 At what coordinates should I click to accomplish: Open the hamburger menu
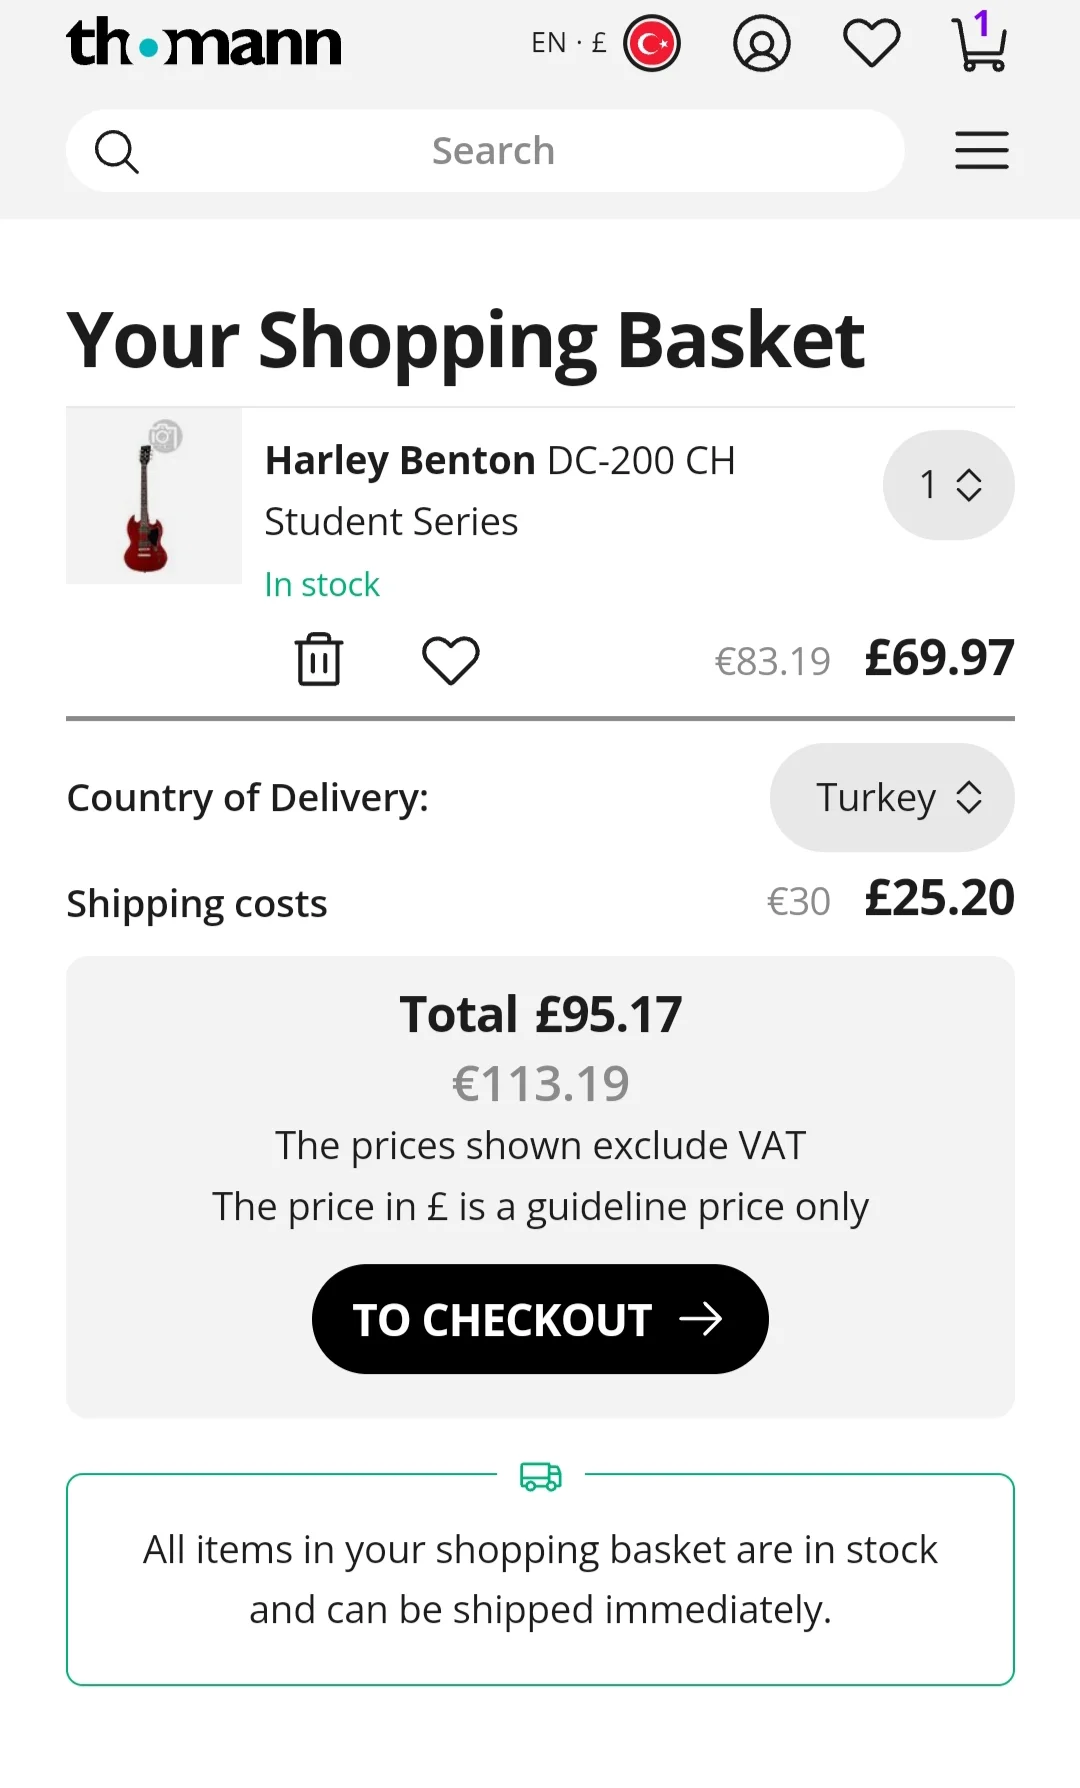(x=981, y=151)
